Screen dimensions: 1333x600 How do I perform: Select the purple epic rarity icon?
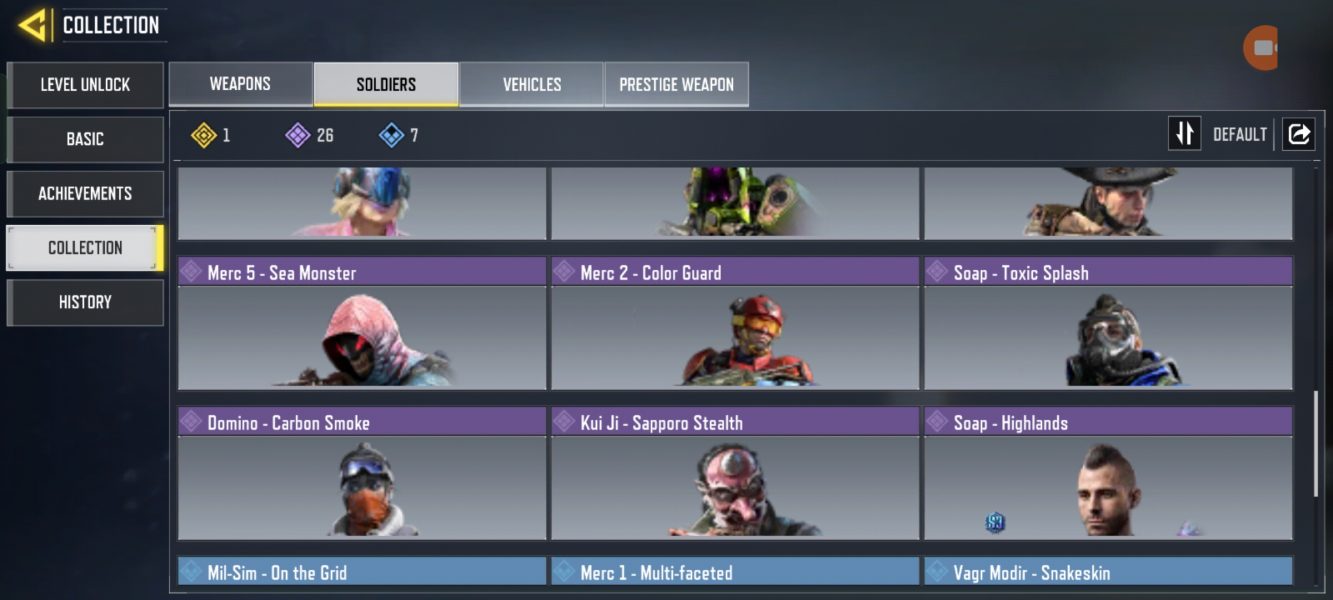point(298,135)
